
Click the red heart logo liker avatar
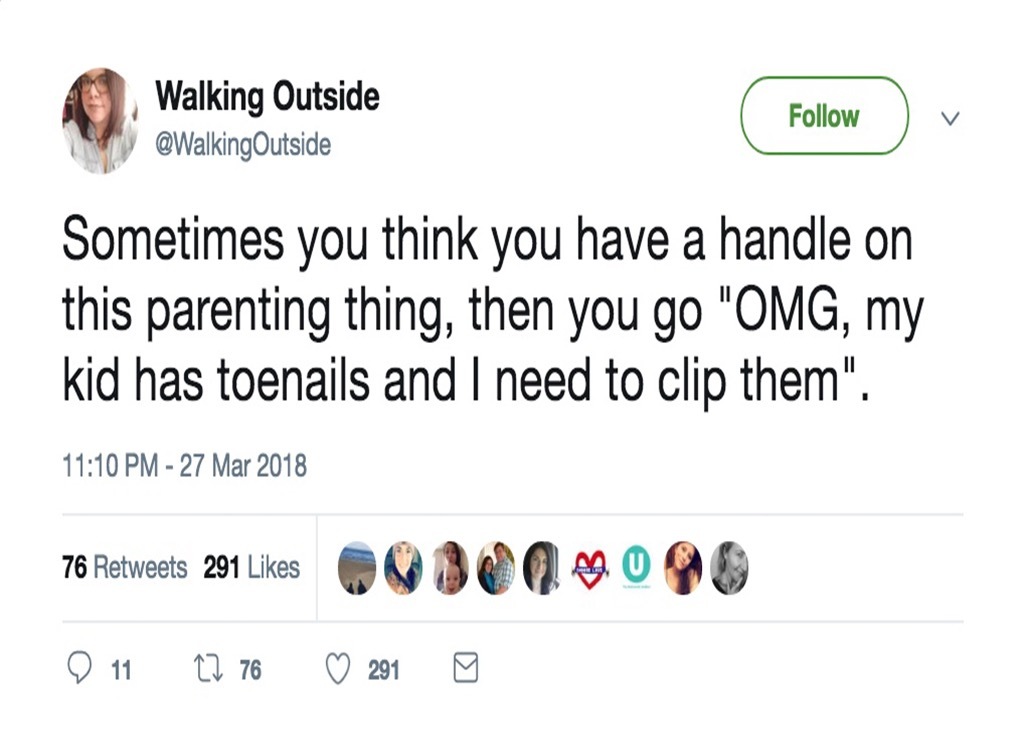click(590, 567)
